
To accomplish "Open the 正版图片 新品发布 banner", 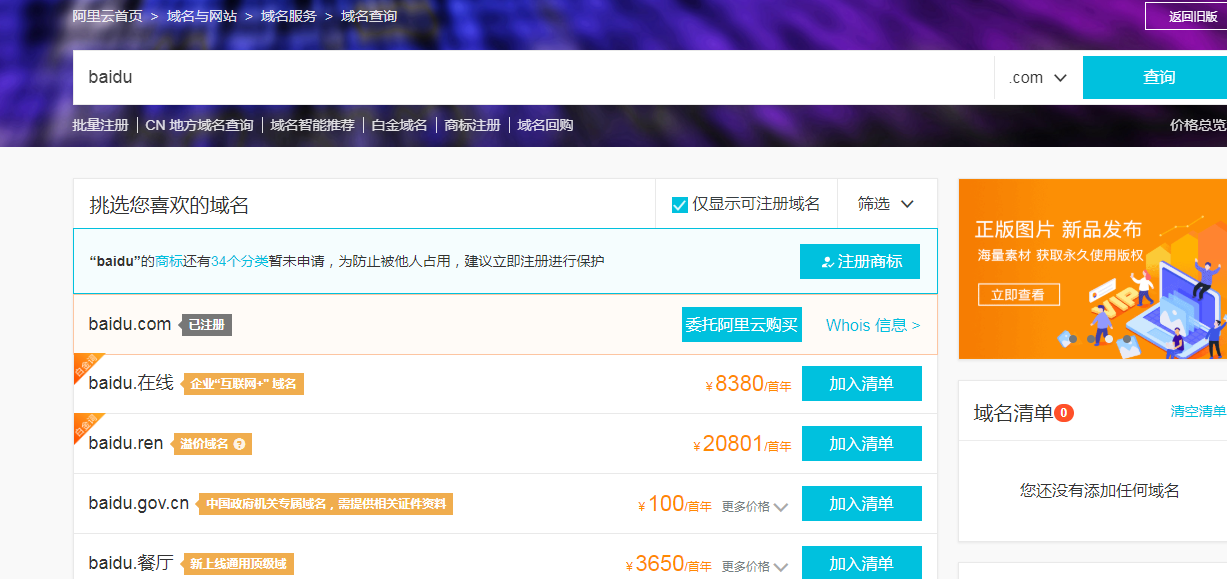I will [x=1092, y=269].
